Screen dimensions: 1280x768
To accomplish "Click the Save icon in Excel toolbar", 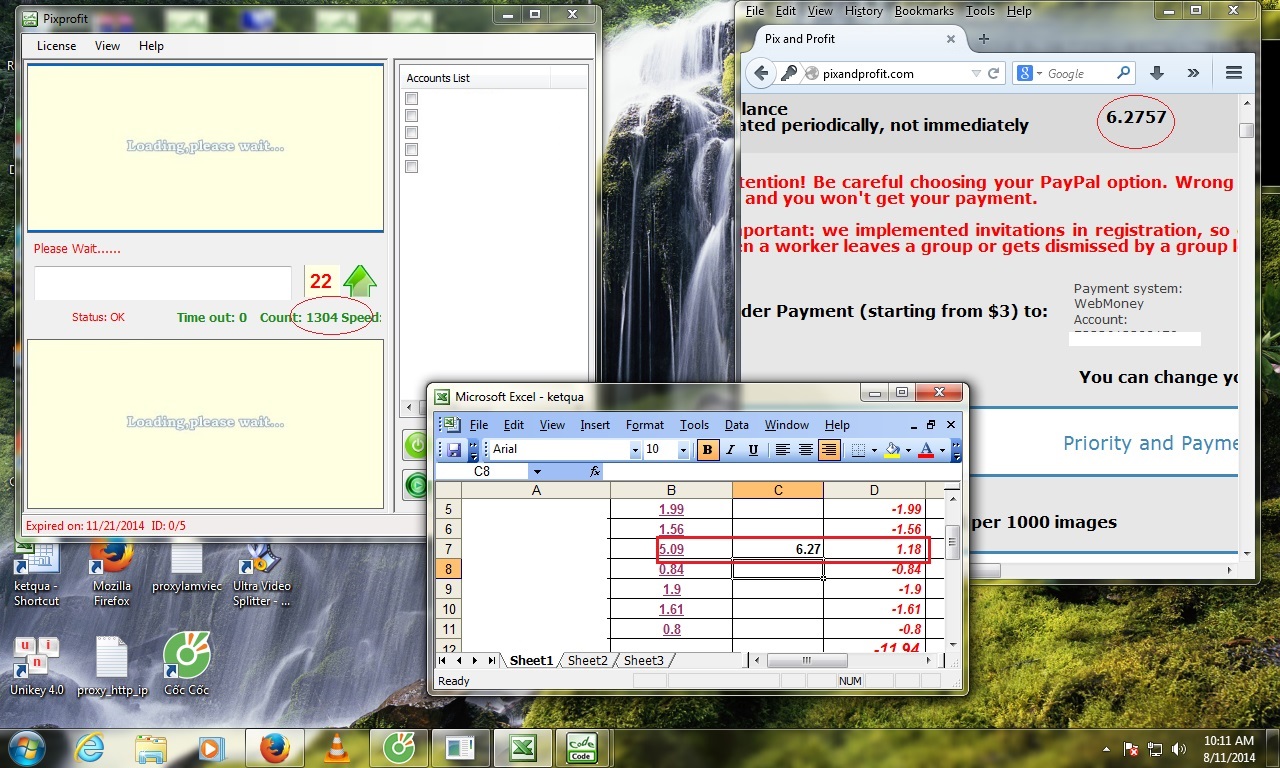I will (x=454, y=450).
